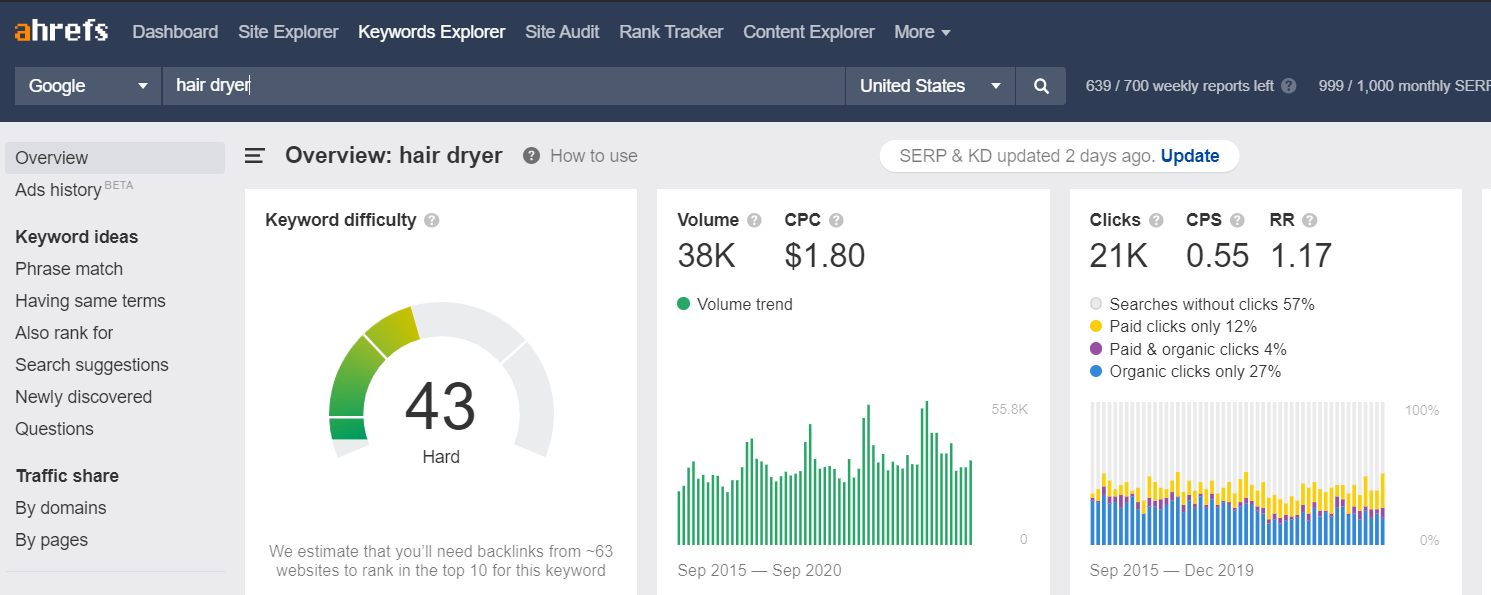Click the Clicks help icon
The image size is (1491, 595).
coord(1157,219)
